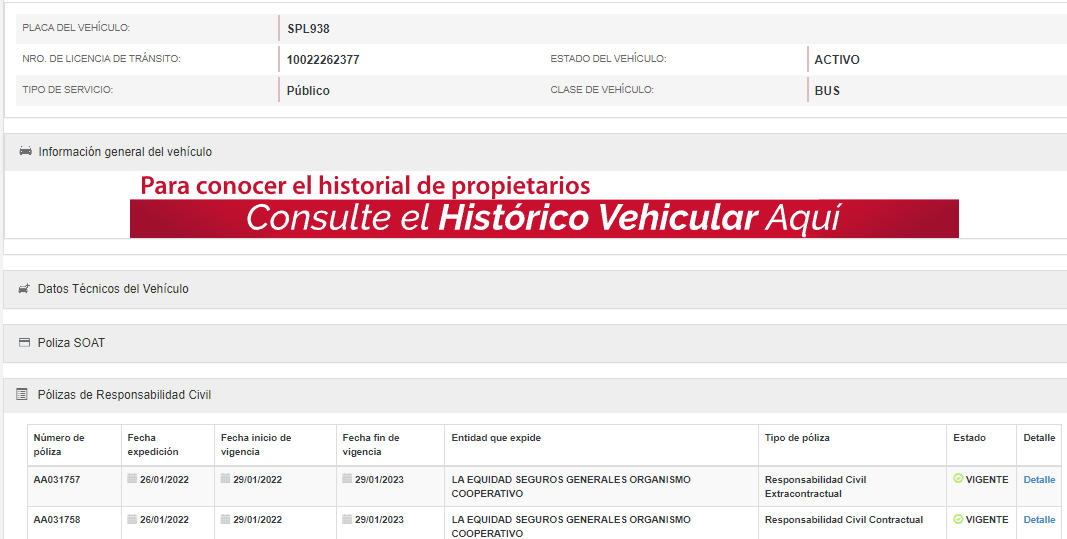Collapse the Pólizas de Responsabilidad Civil section
1067x539 pixels.
click(x=124, y=395)
